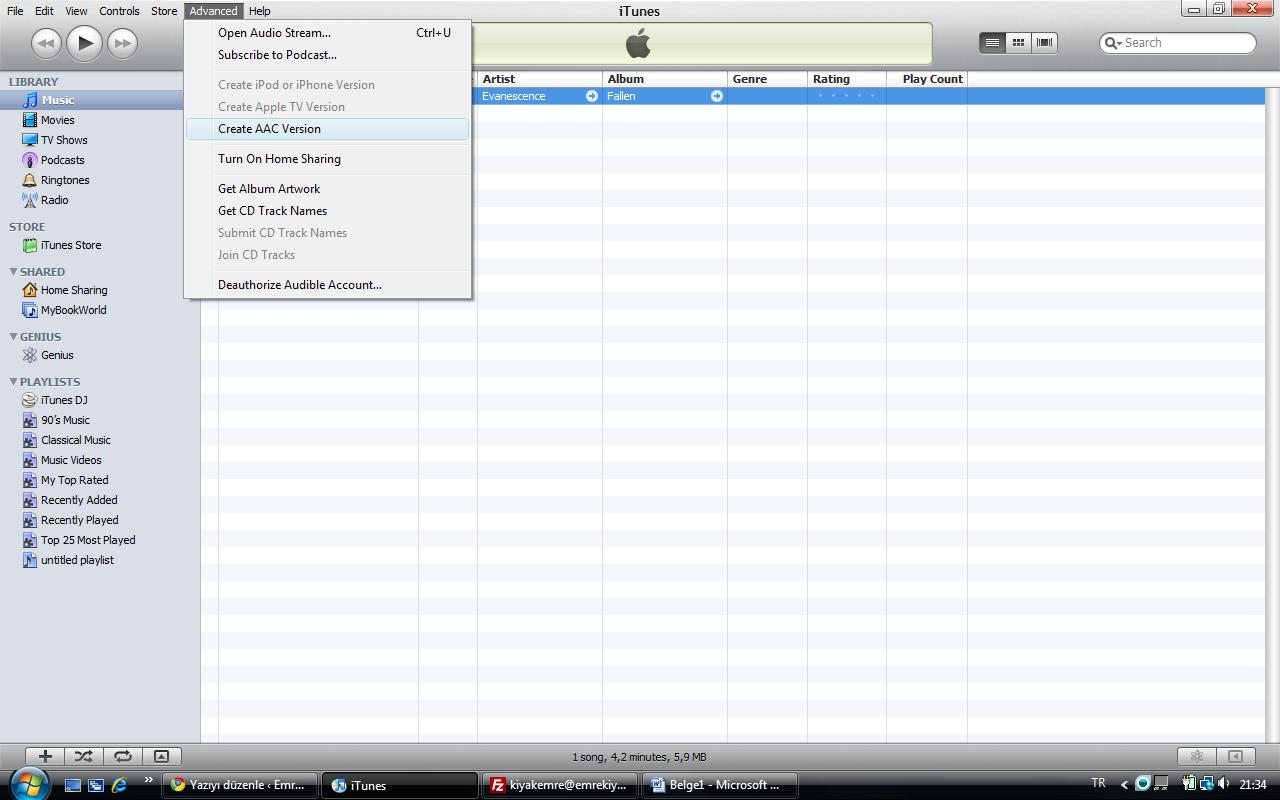Click Create AAC Version menu item
The width and height of the screenshot is (1280, 800).
(327, 129)
